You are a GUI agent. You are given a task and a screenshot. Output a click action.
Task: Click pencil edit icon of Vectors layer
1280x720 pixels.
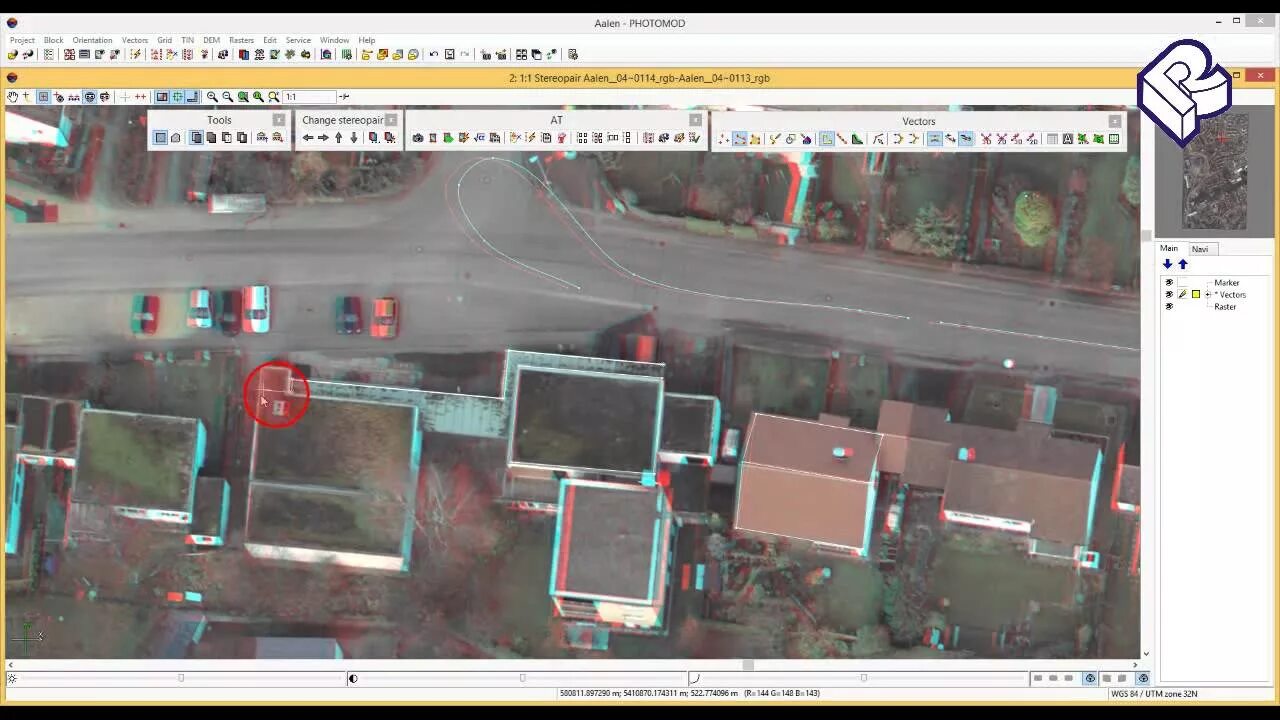click(1182, 295)
